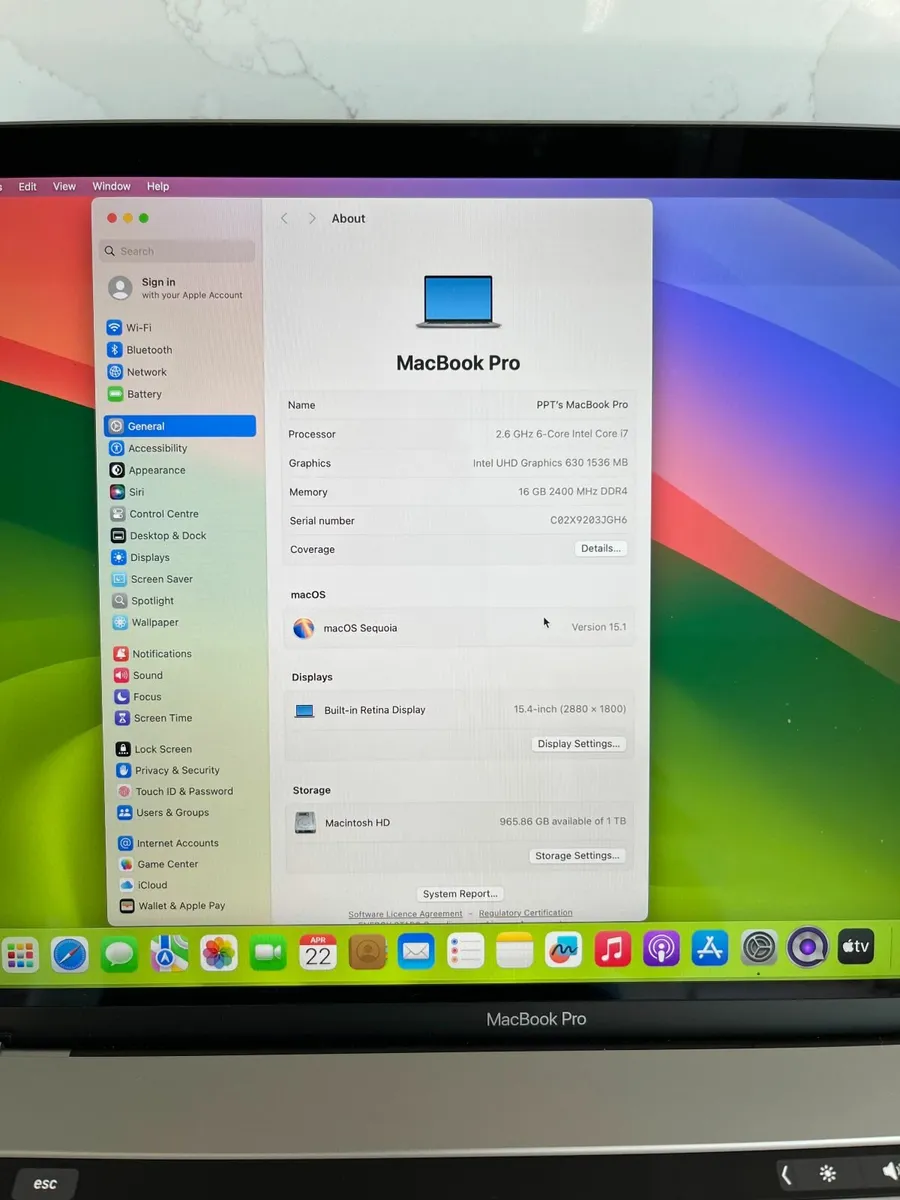Open Wallpaper settings
900x1200 pixels.
pos(146,622)
